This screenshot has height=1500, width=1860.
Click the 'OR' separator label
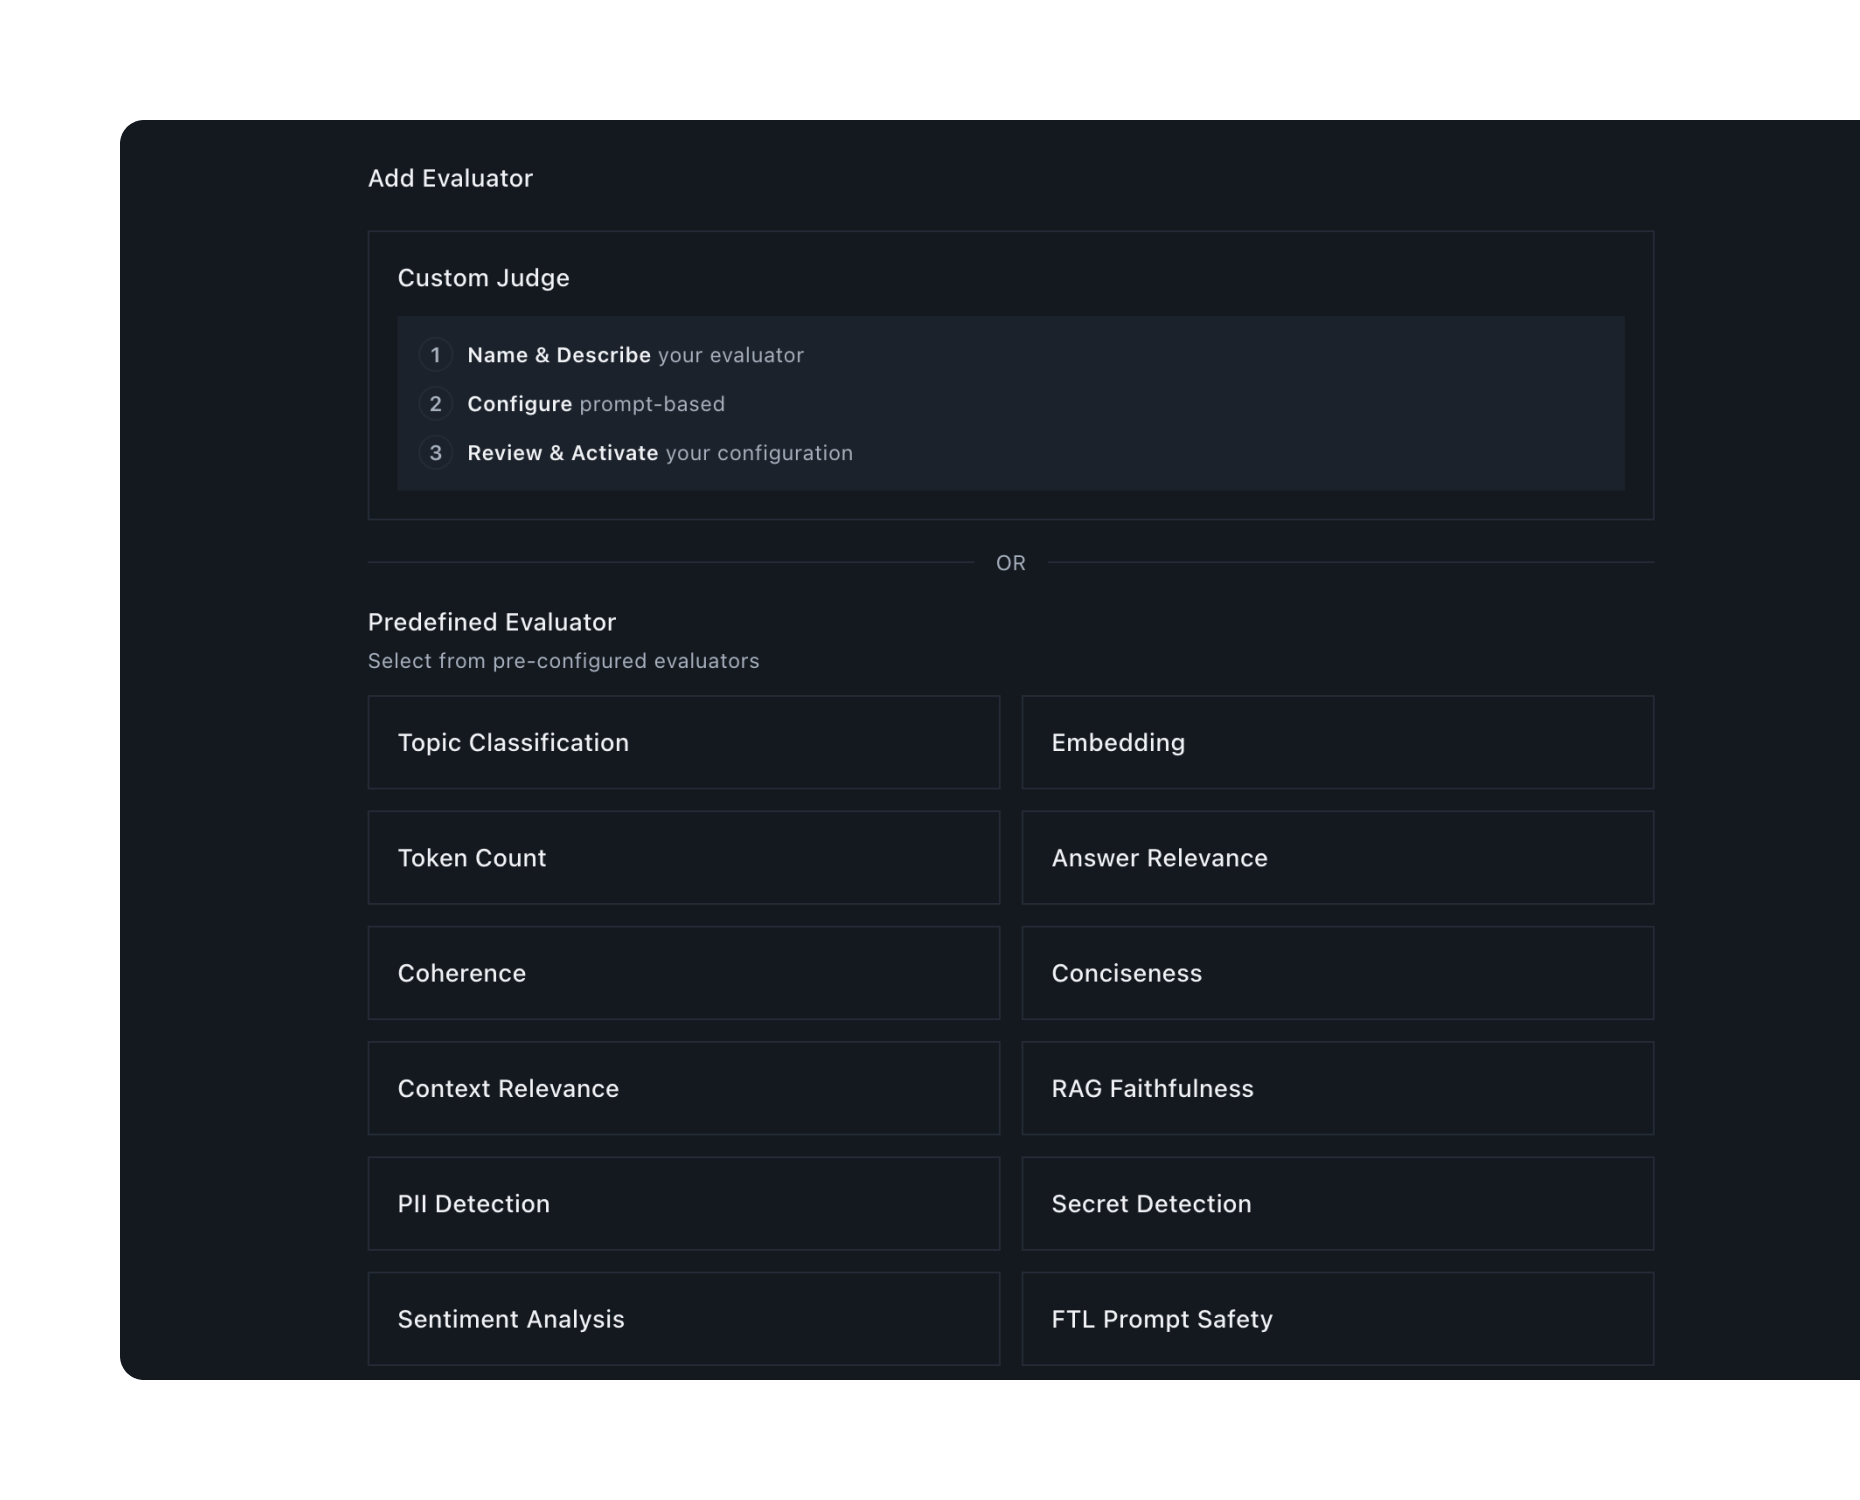pos(1011,563)
